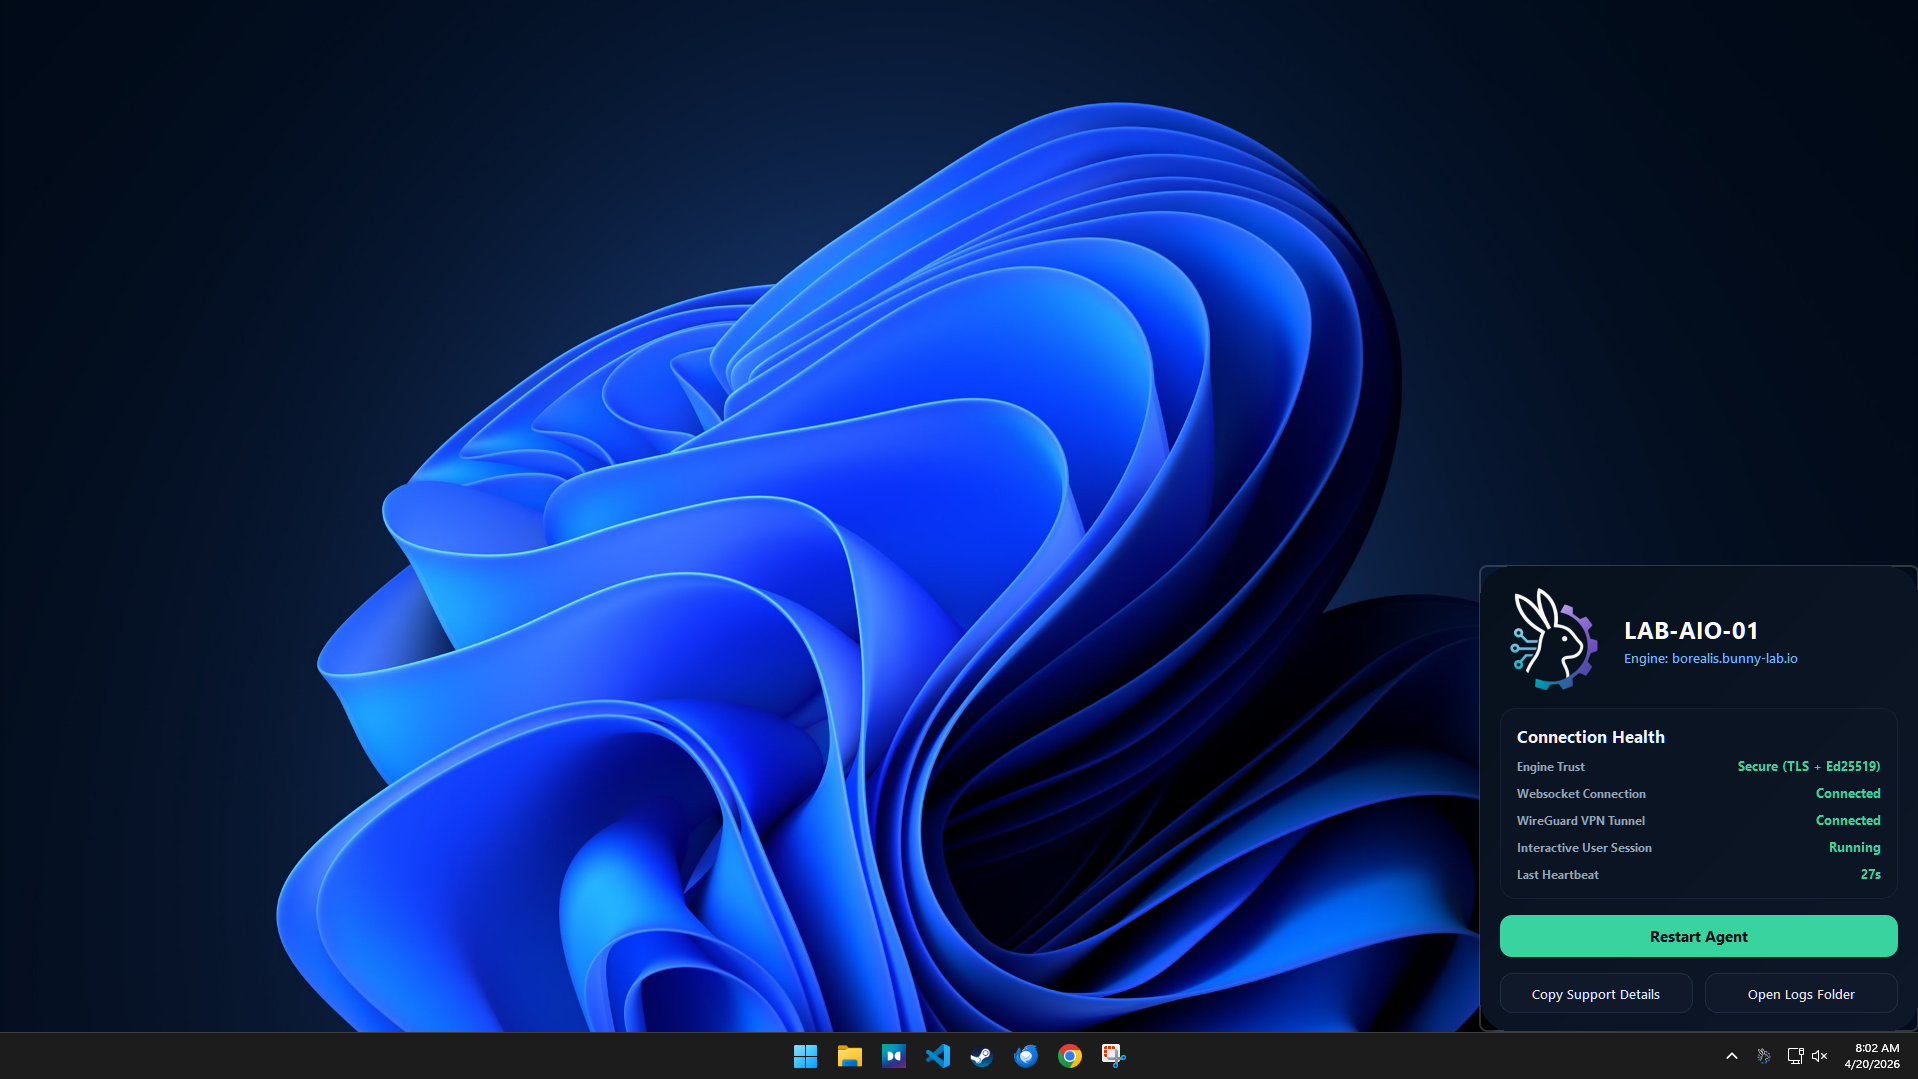The height and width of the screenshot is (1079, 1918).
Task: Copy Support Details to clipboard
Action: [1595, 994]
